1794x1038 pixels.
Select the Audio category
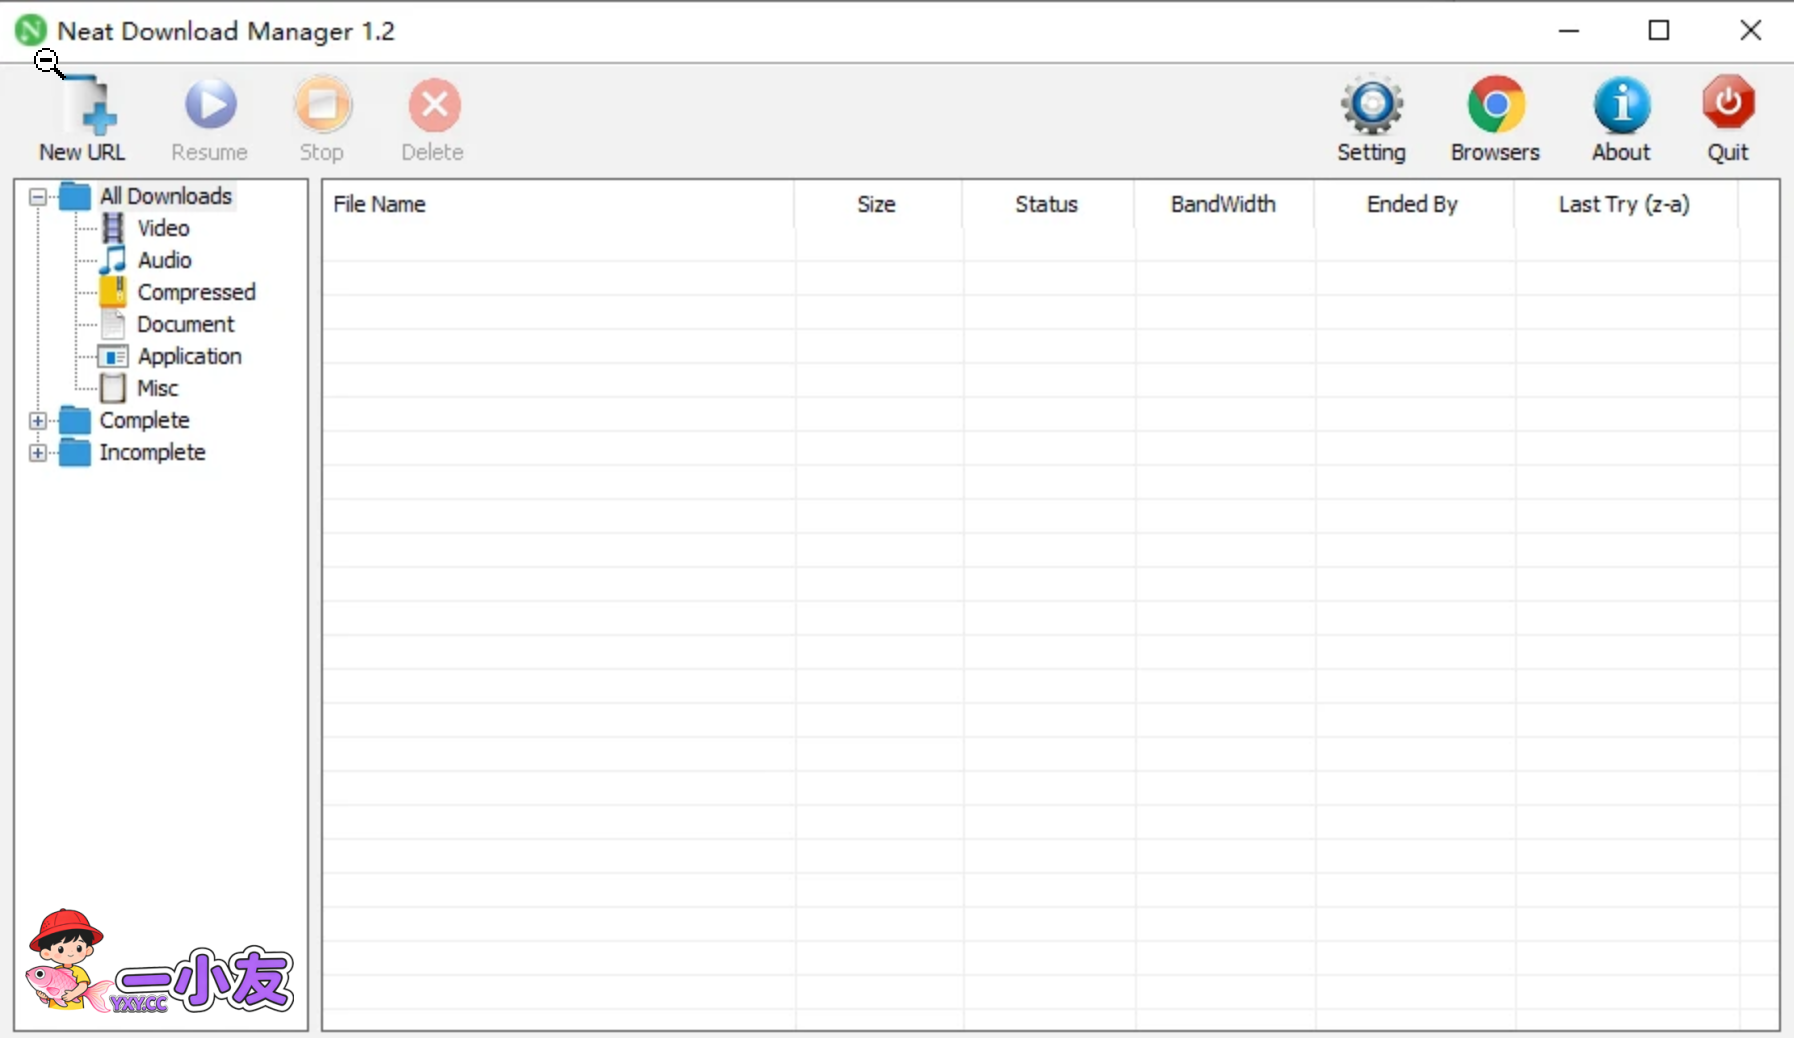(x=164, y=261)
